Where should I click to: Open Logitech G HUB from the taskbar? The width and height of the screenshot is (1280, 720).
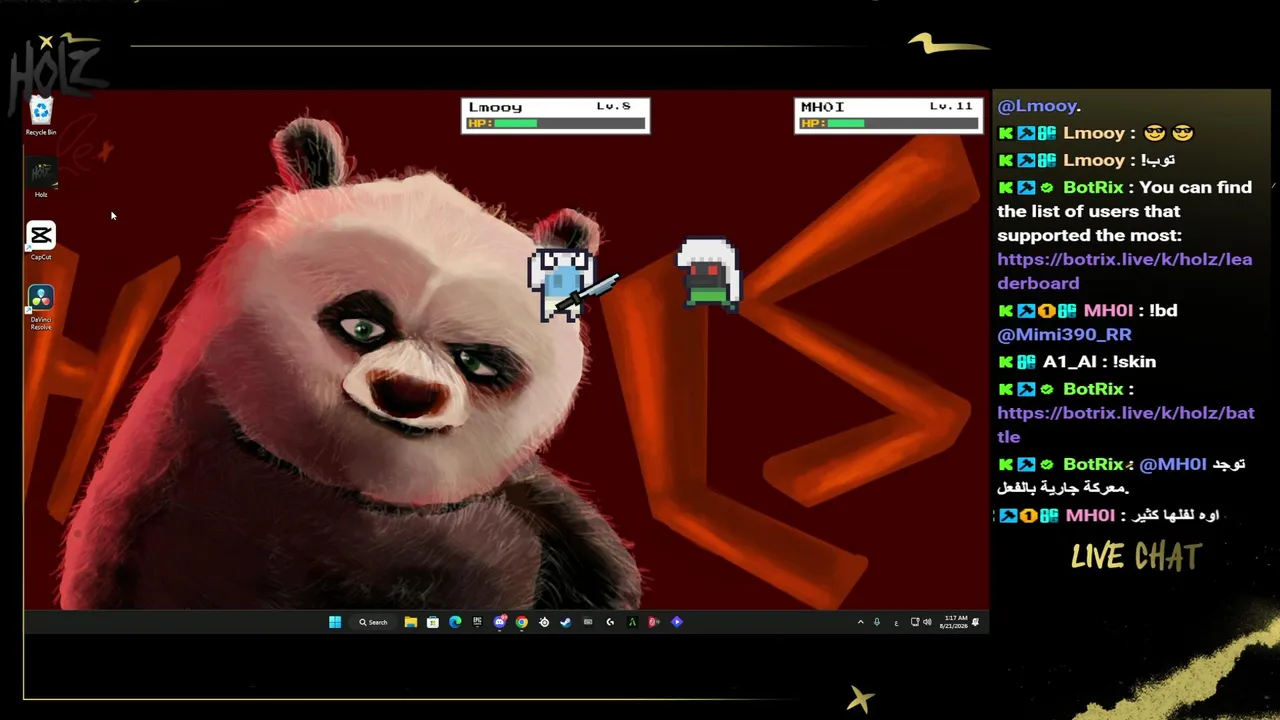[610, 622]
